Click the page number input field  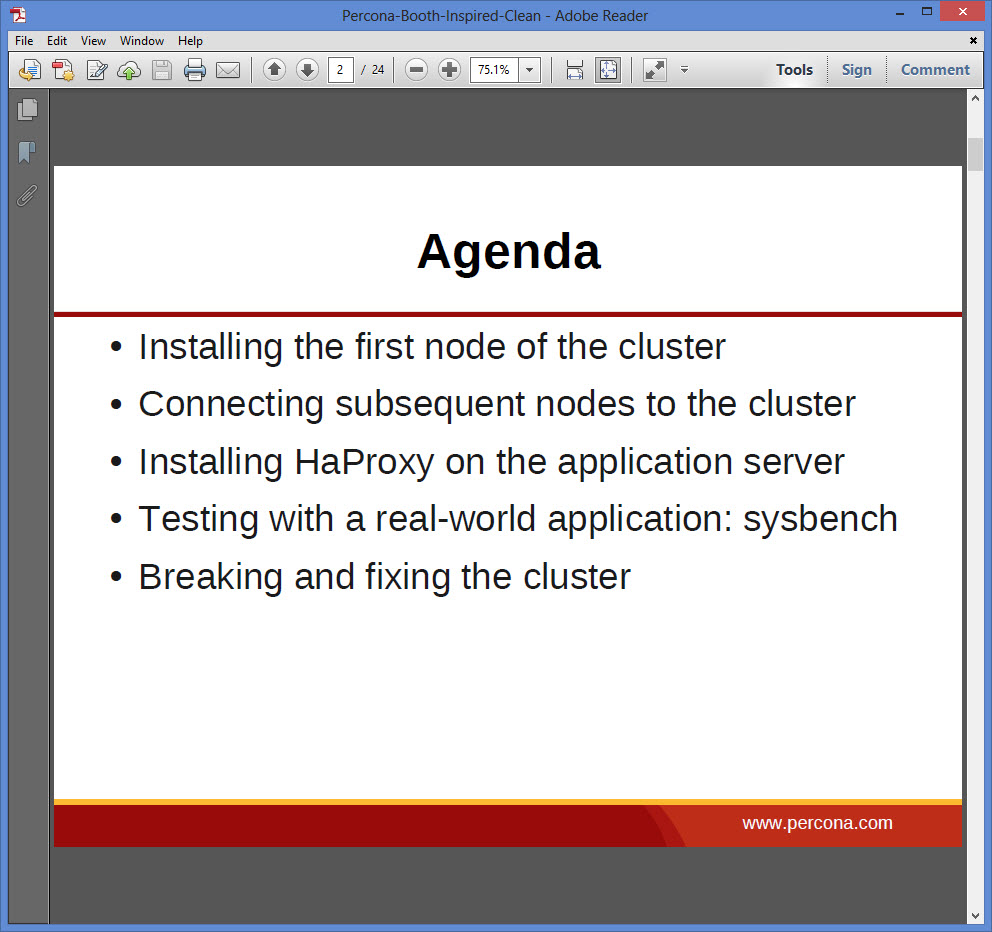[x=340, y=70]
